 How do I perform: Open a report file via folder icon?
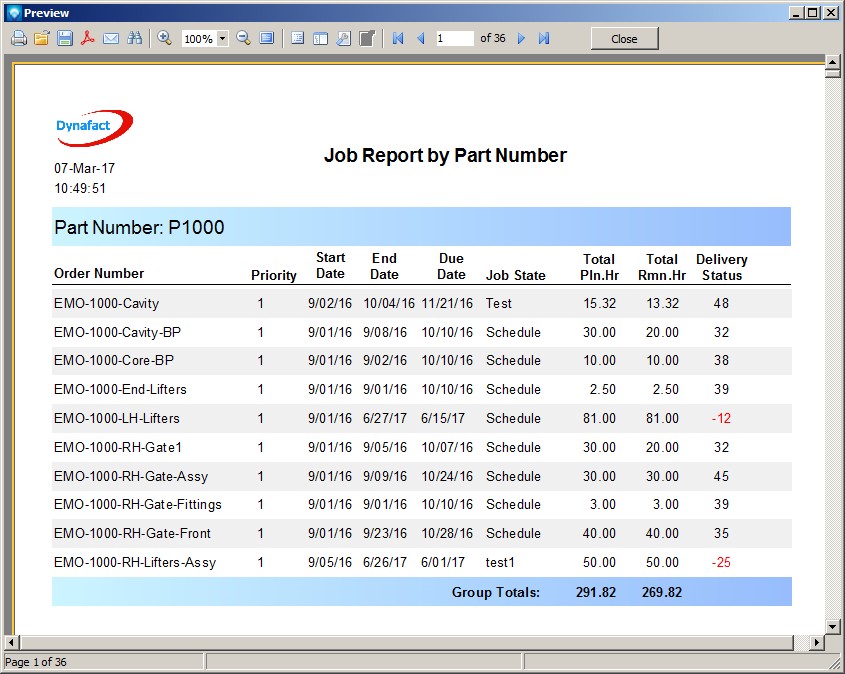click(41, 39)
